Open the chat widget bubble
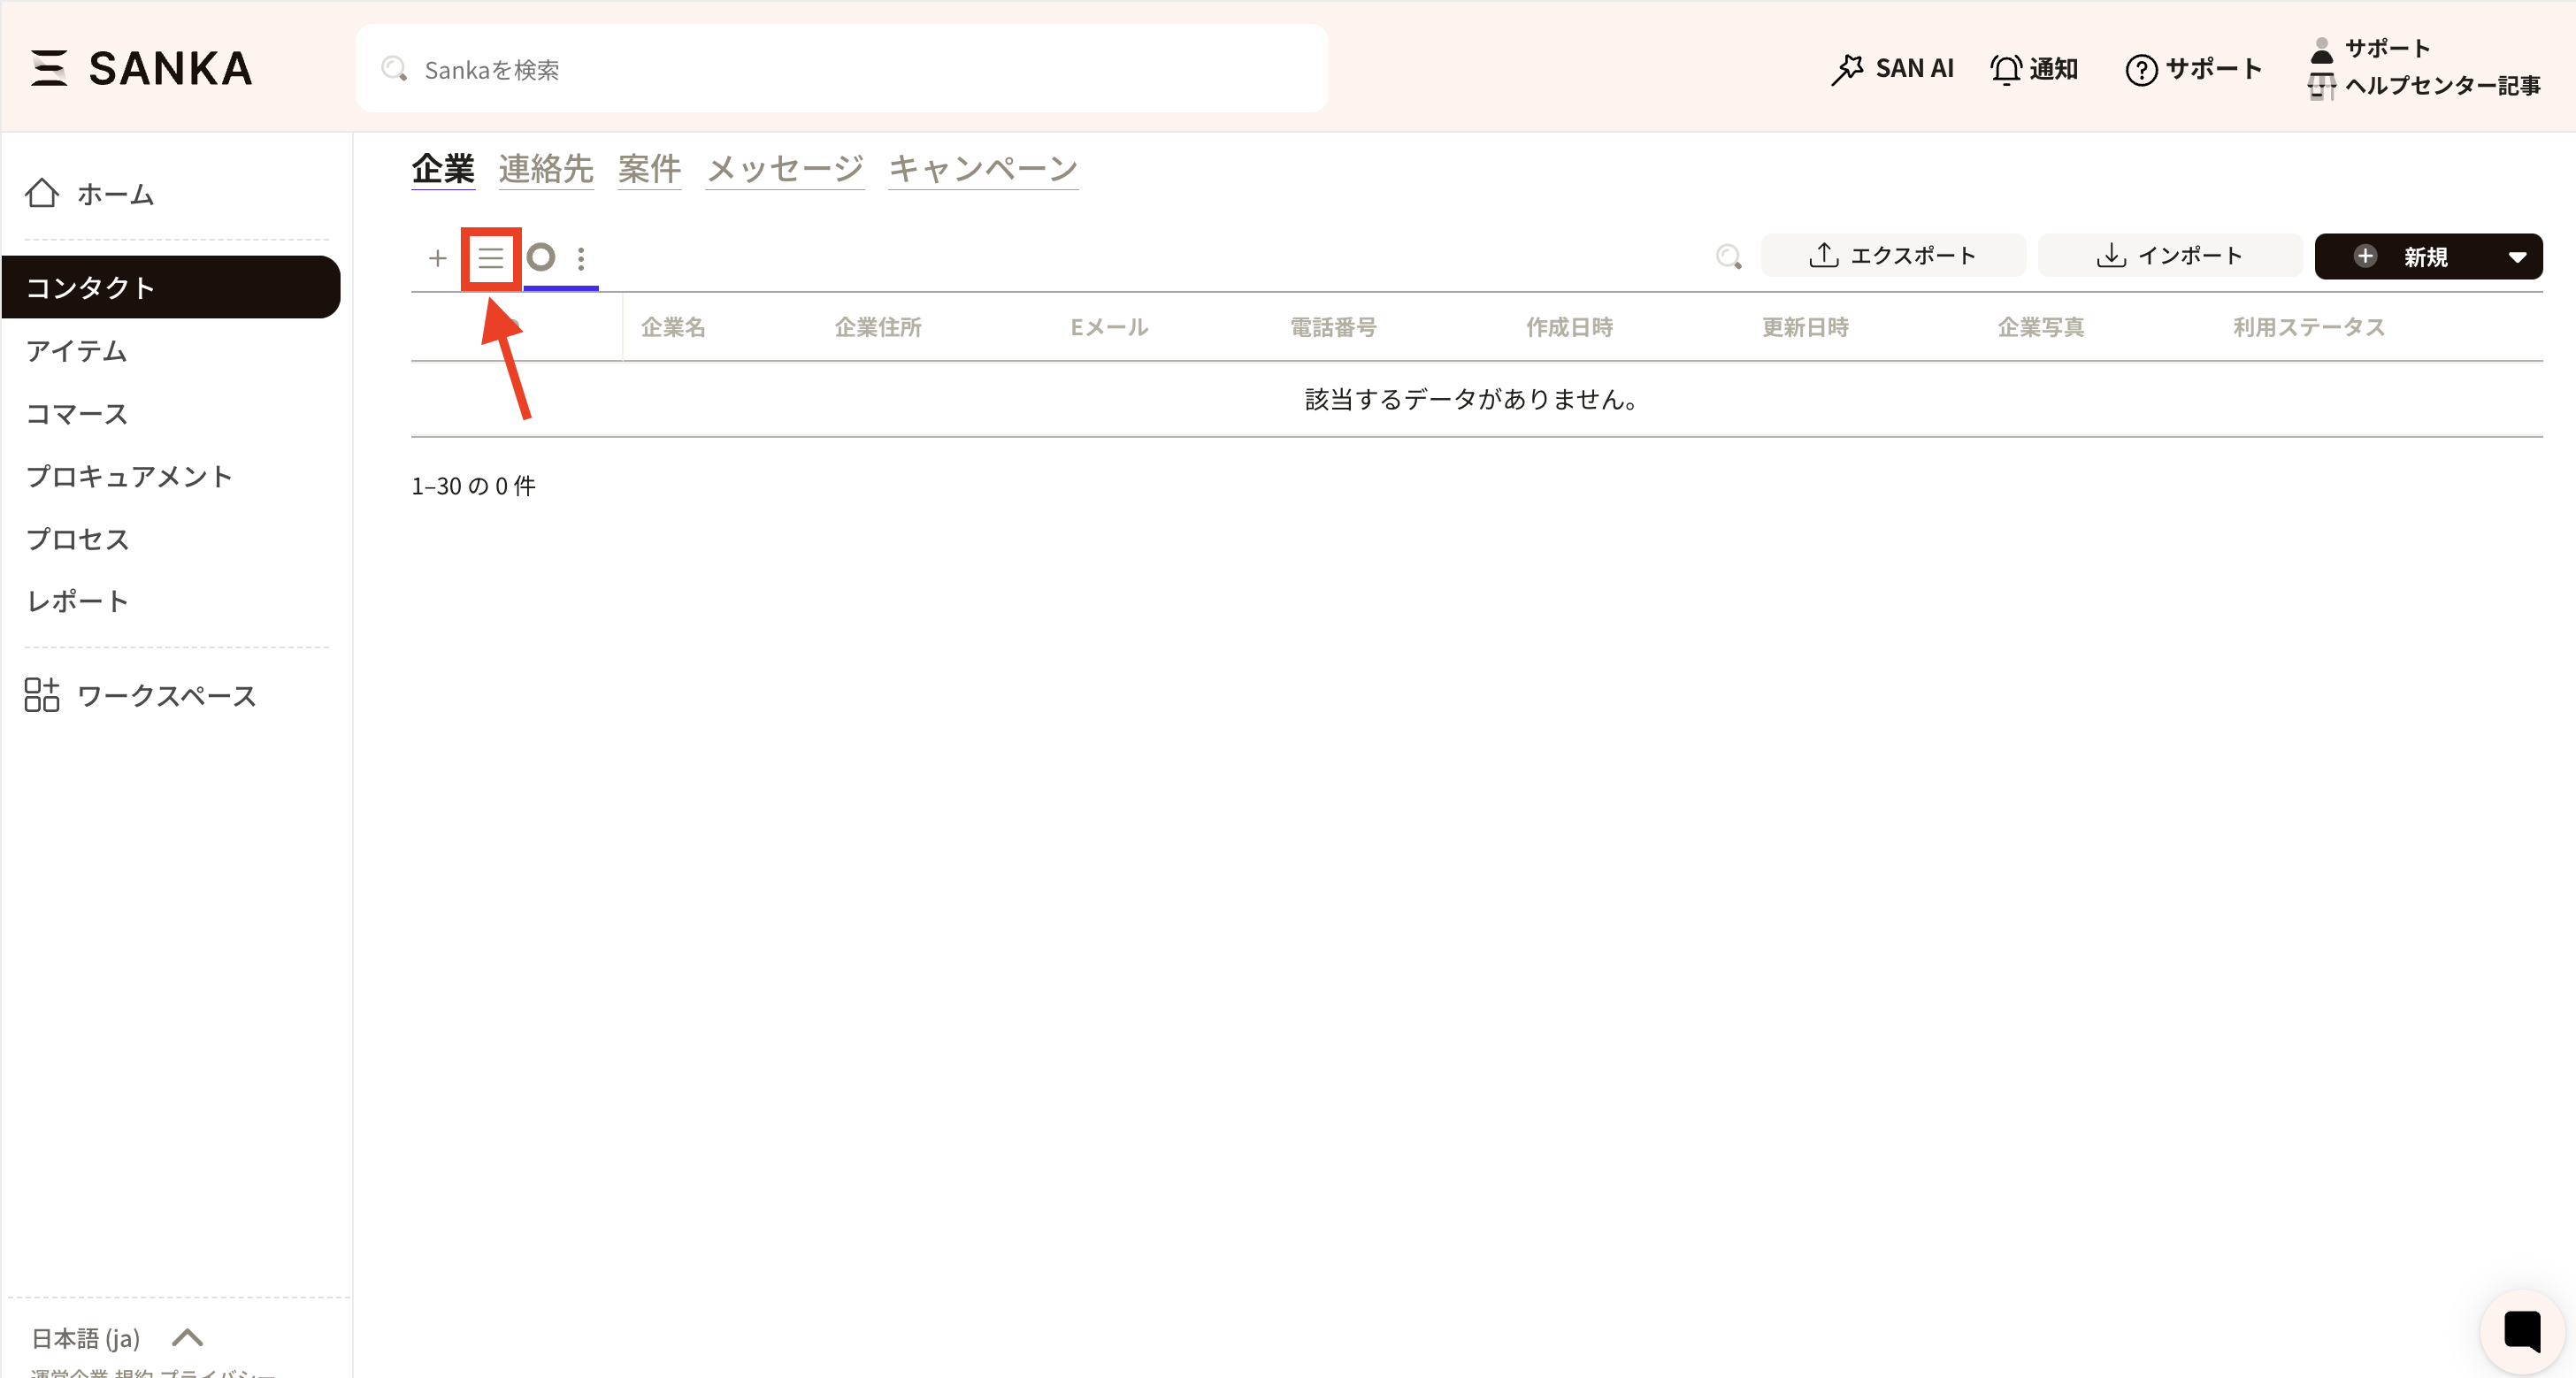The width and height of the screenshot is (2576, 1378). click(x=2521, y=1331)
